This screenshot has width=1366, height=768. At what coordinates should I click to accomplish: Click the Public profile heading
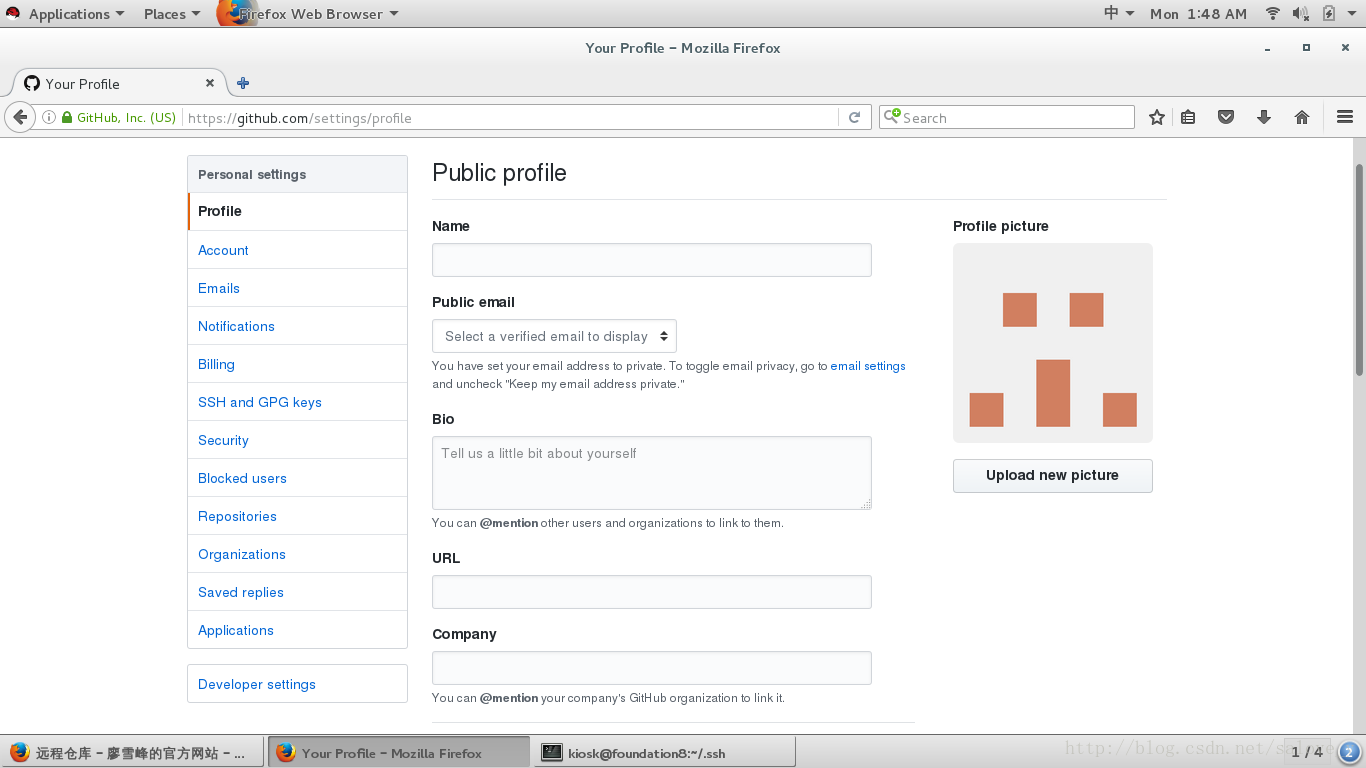tap(499, 173)
